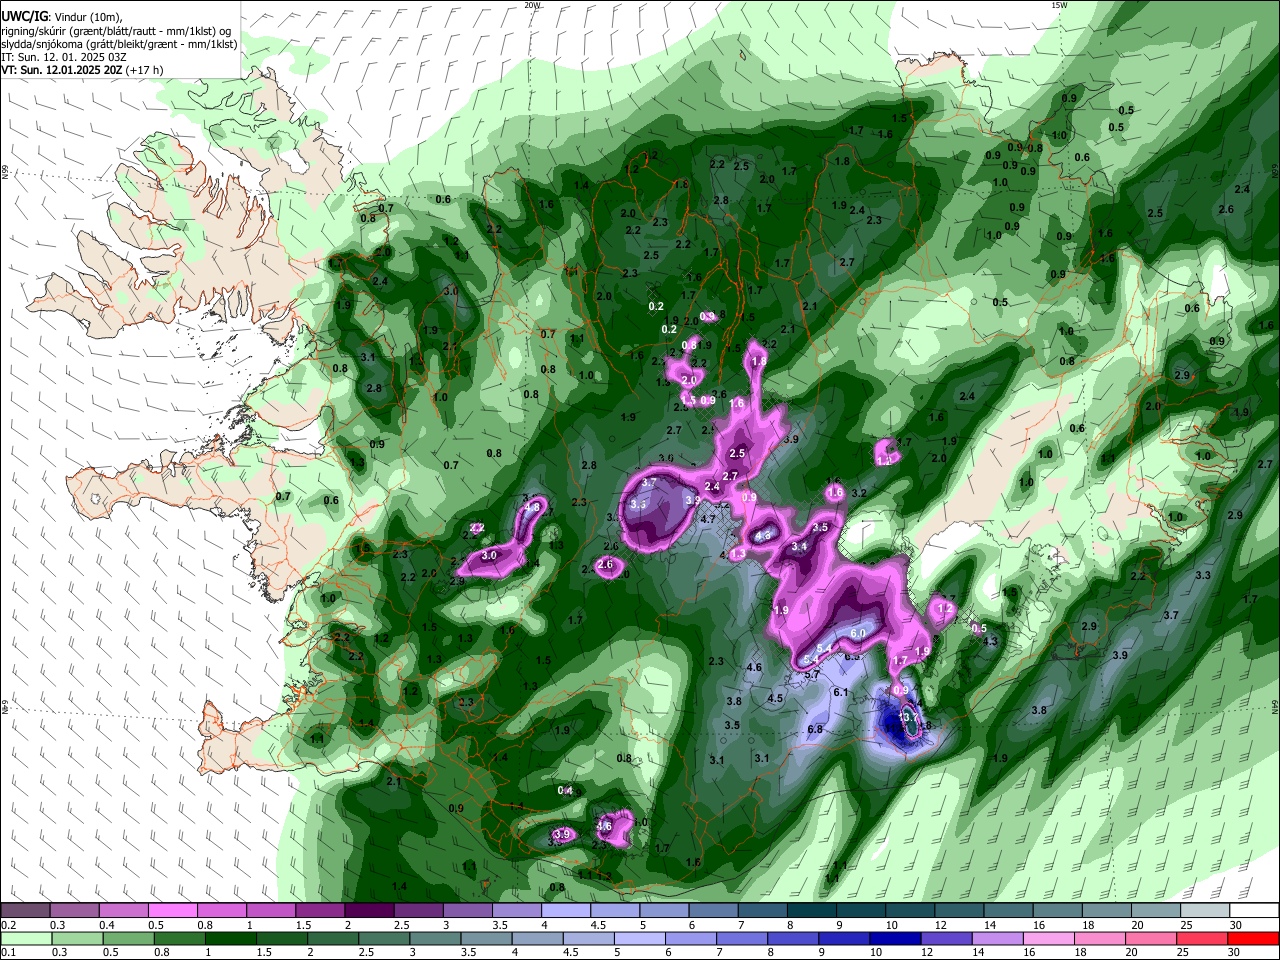This screenshot has width=1280, height=960.
Task: Pick the 12–14 violet swatch in the lower row
Action: [x=948, y=938]
